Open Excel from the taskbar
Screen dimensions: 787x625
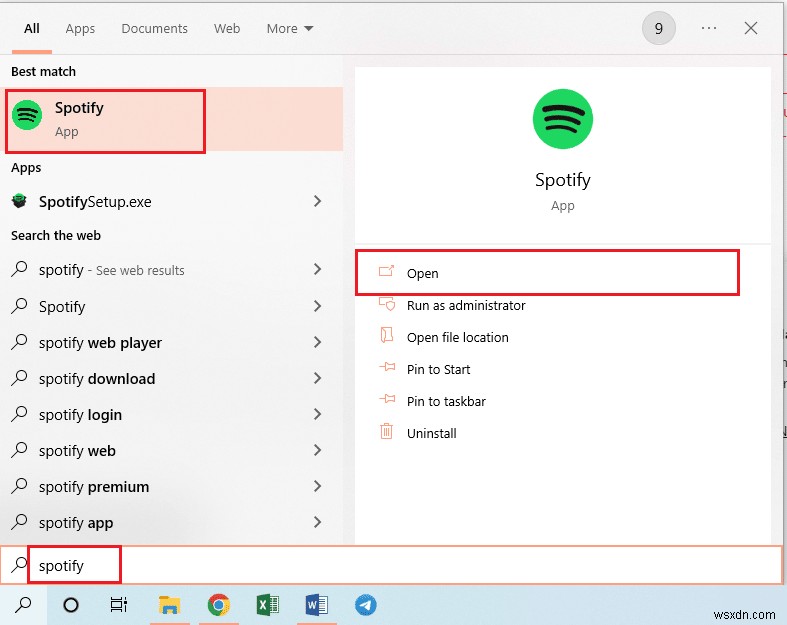click(x=268, y=605)
